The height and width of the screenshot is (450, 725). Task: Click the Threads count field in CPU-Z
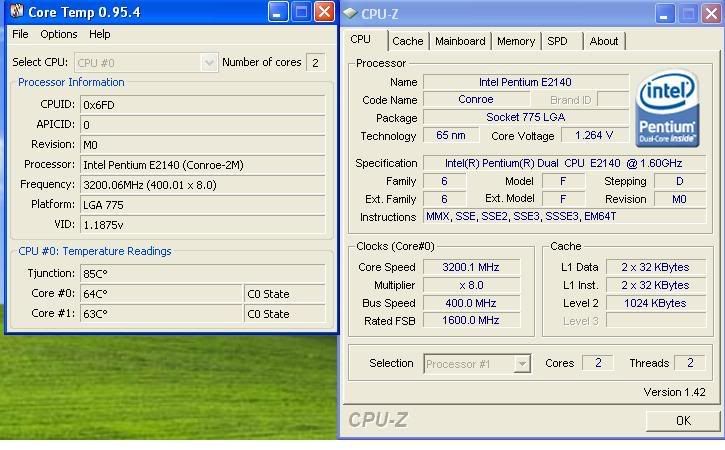point(690,363)
